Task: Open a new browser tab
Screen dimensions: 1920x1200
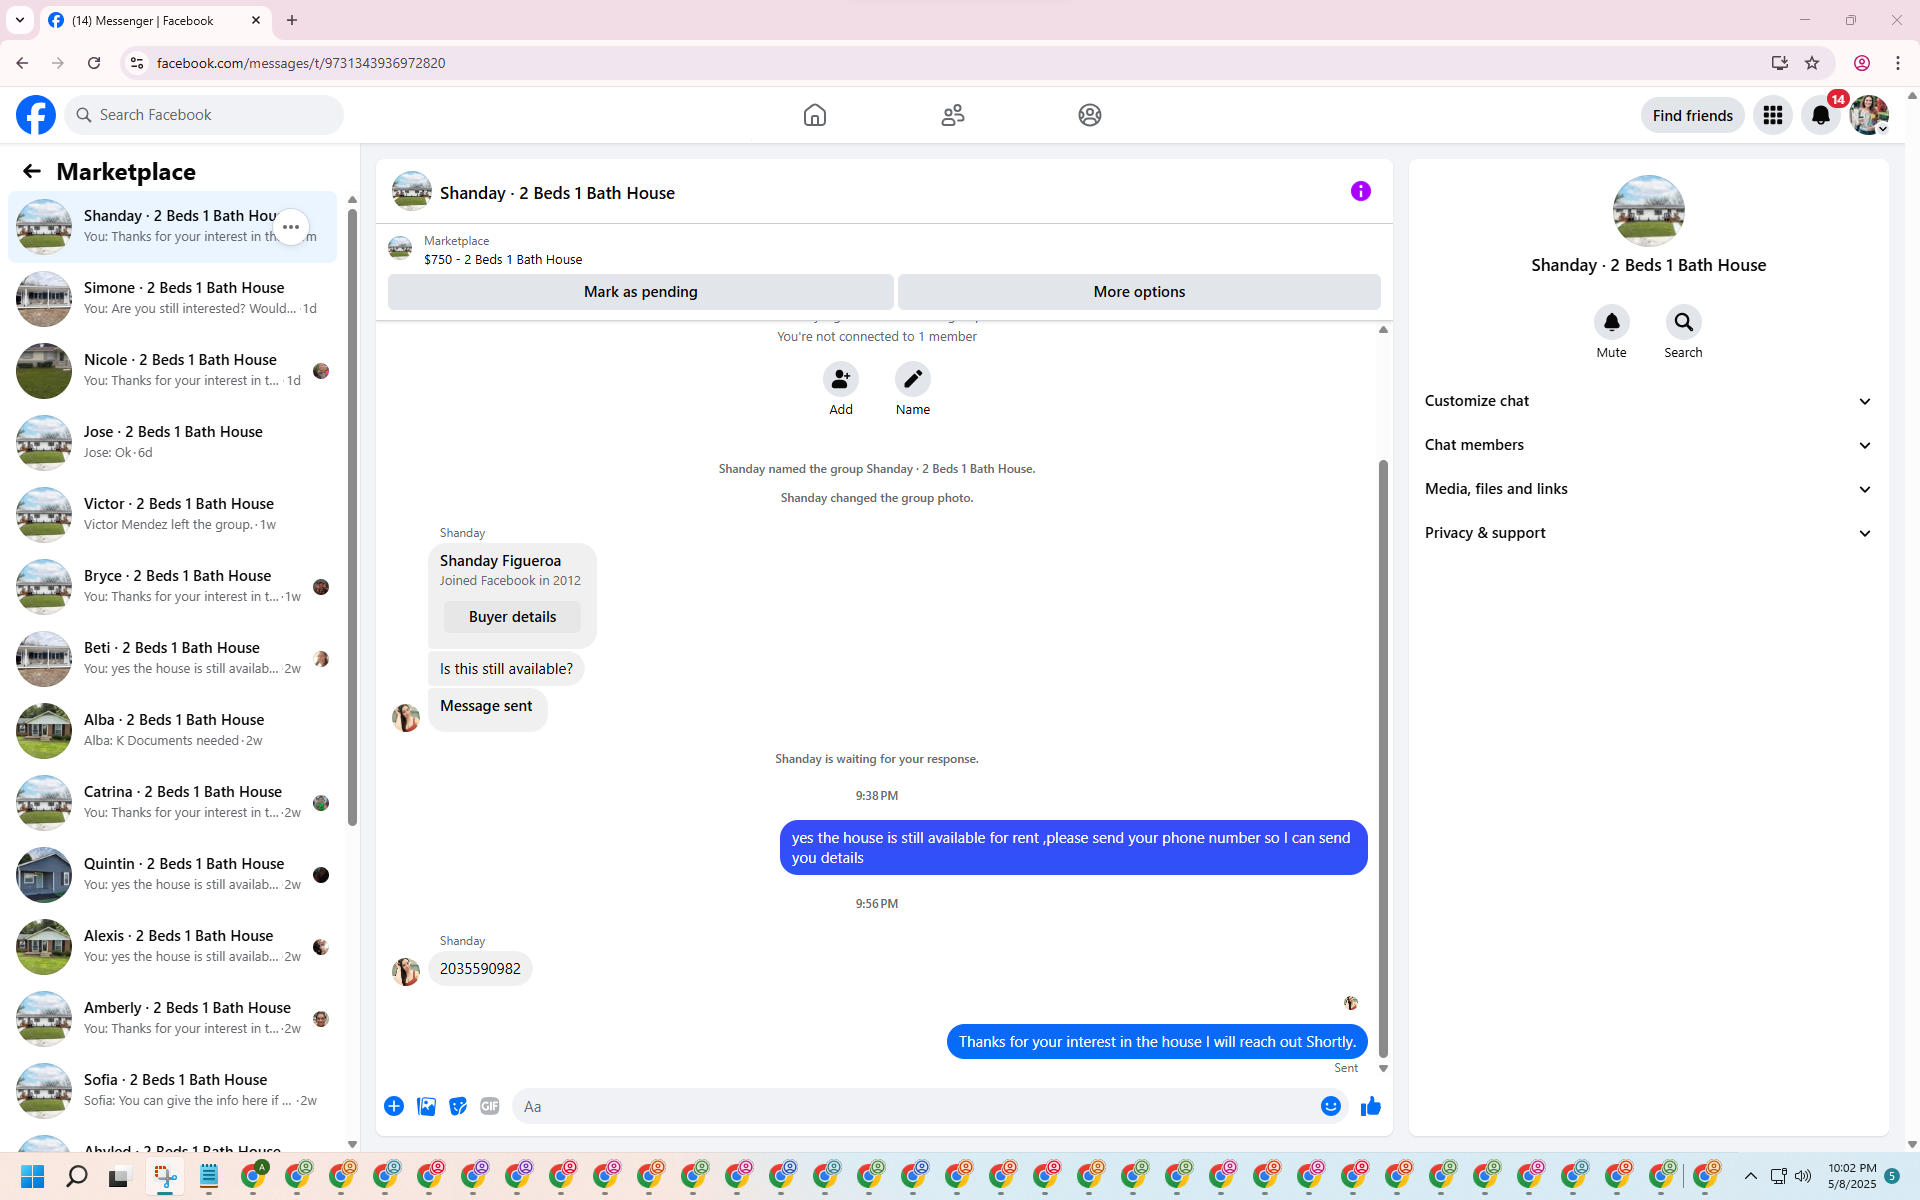Action: point(292,20)
